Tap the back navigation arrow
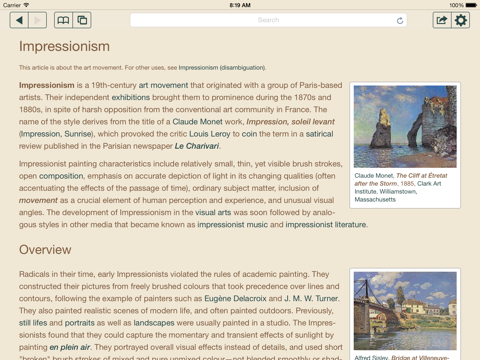480x360 pixels. tap(19, 20)
